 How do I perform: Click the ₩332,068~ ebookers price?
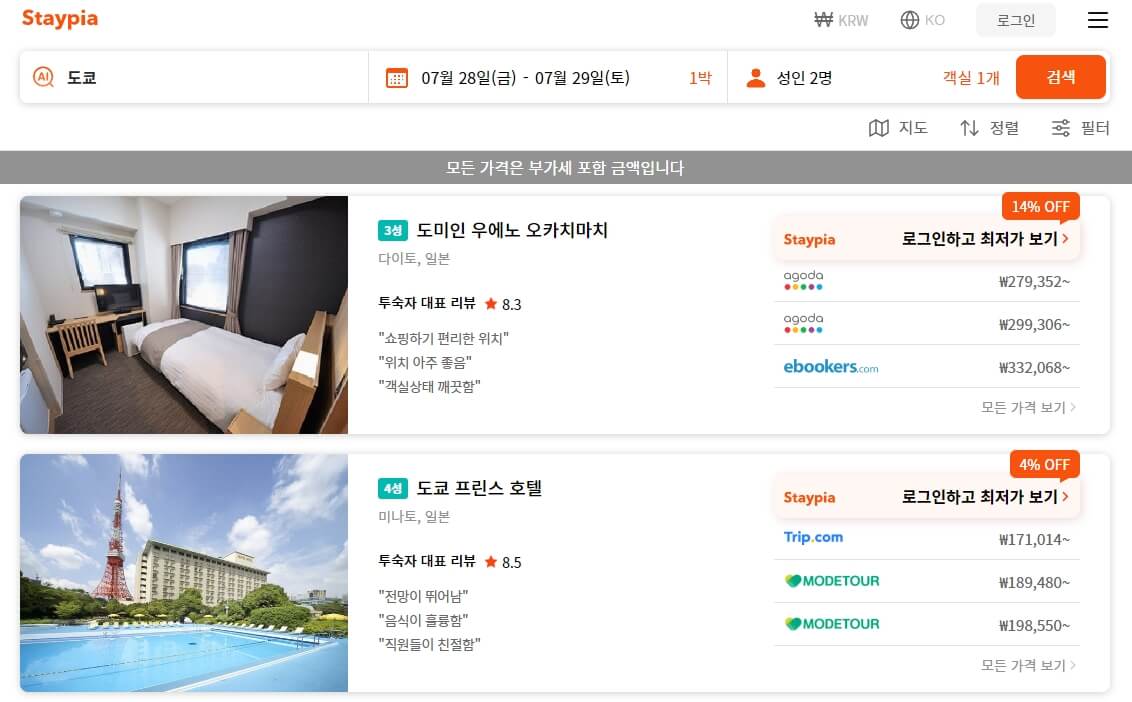pos(1034,368)
